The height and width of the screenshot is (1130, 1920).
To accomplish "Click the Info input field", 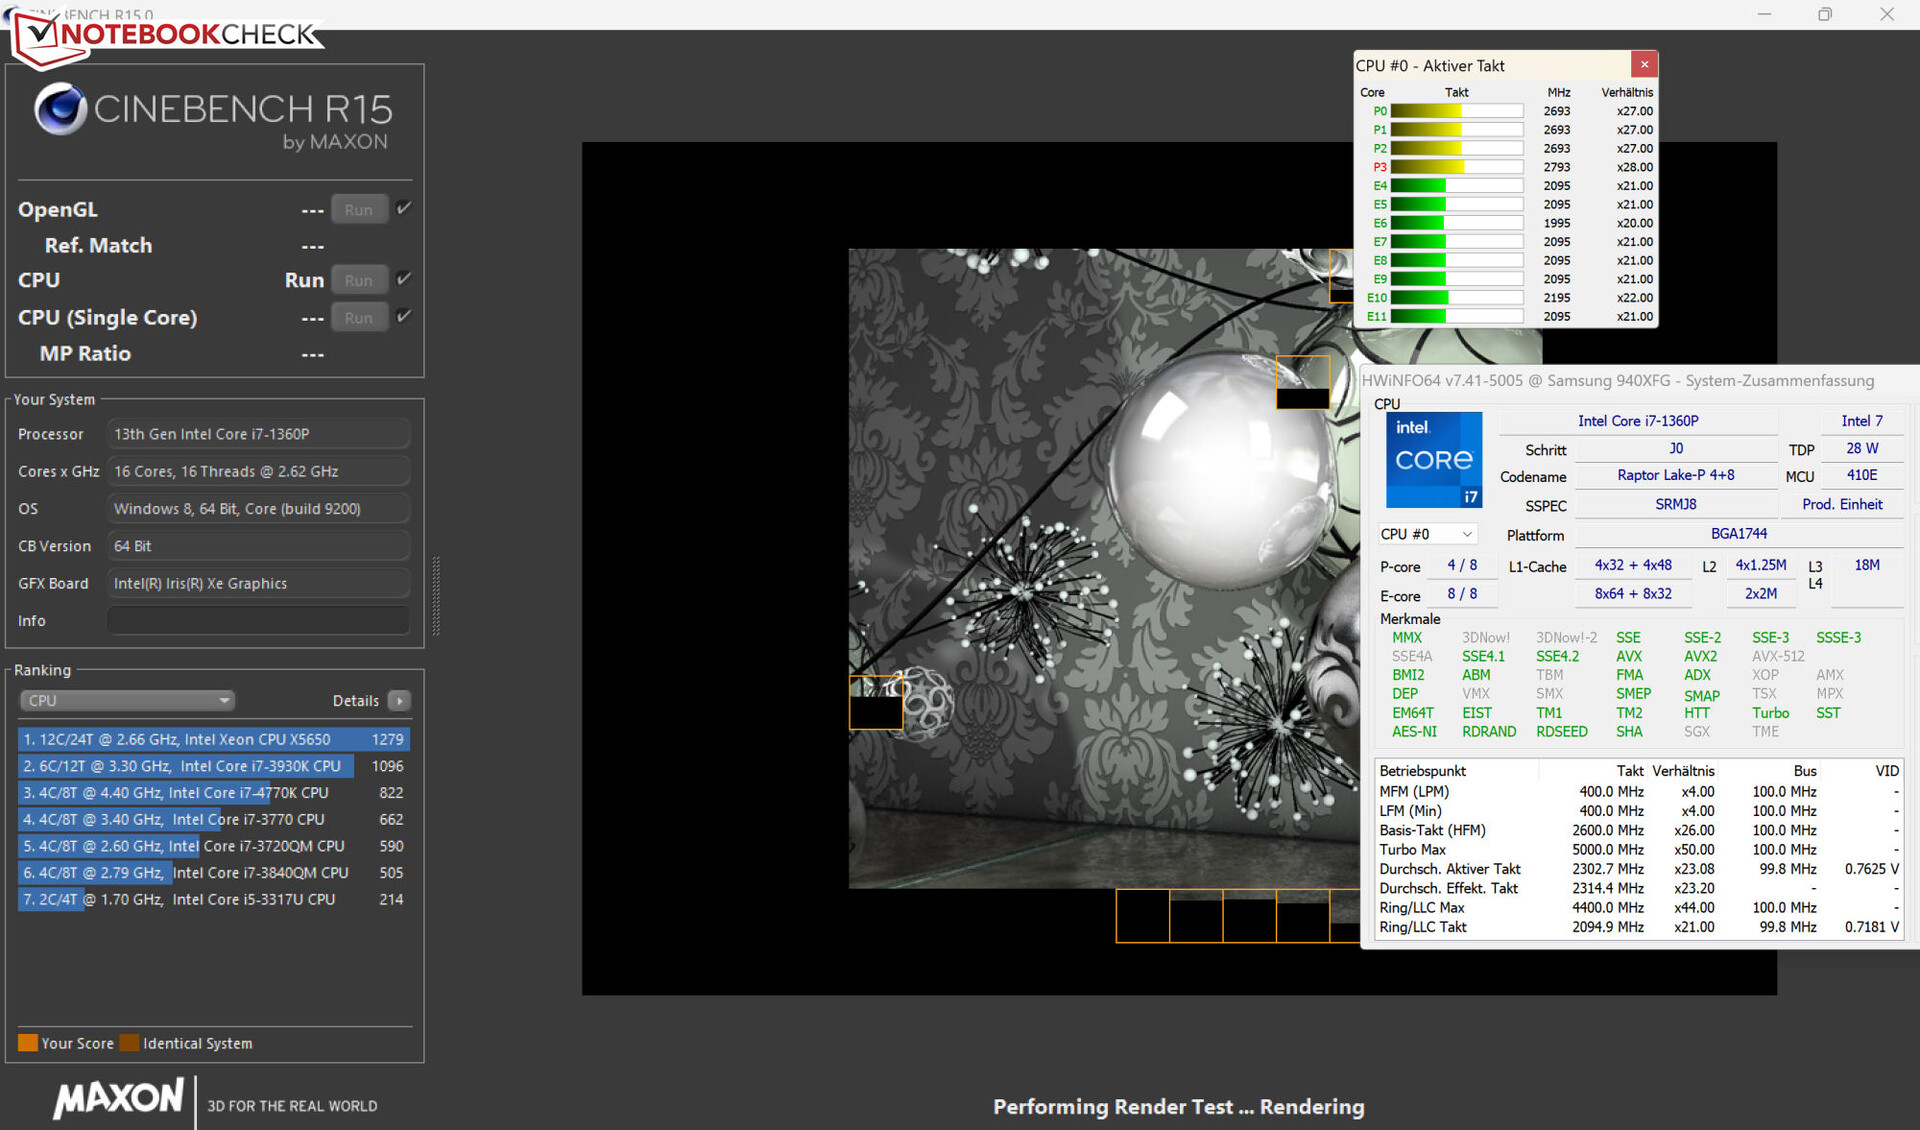I will click(x=258, y=621).
